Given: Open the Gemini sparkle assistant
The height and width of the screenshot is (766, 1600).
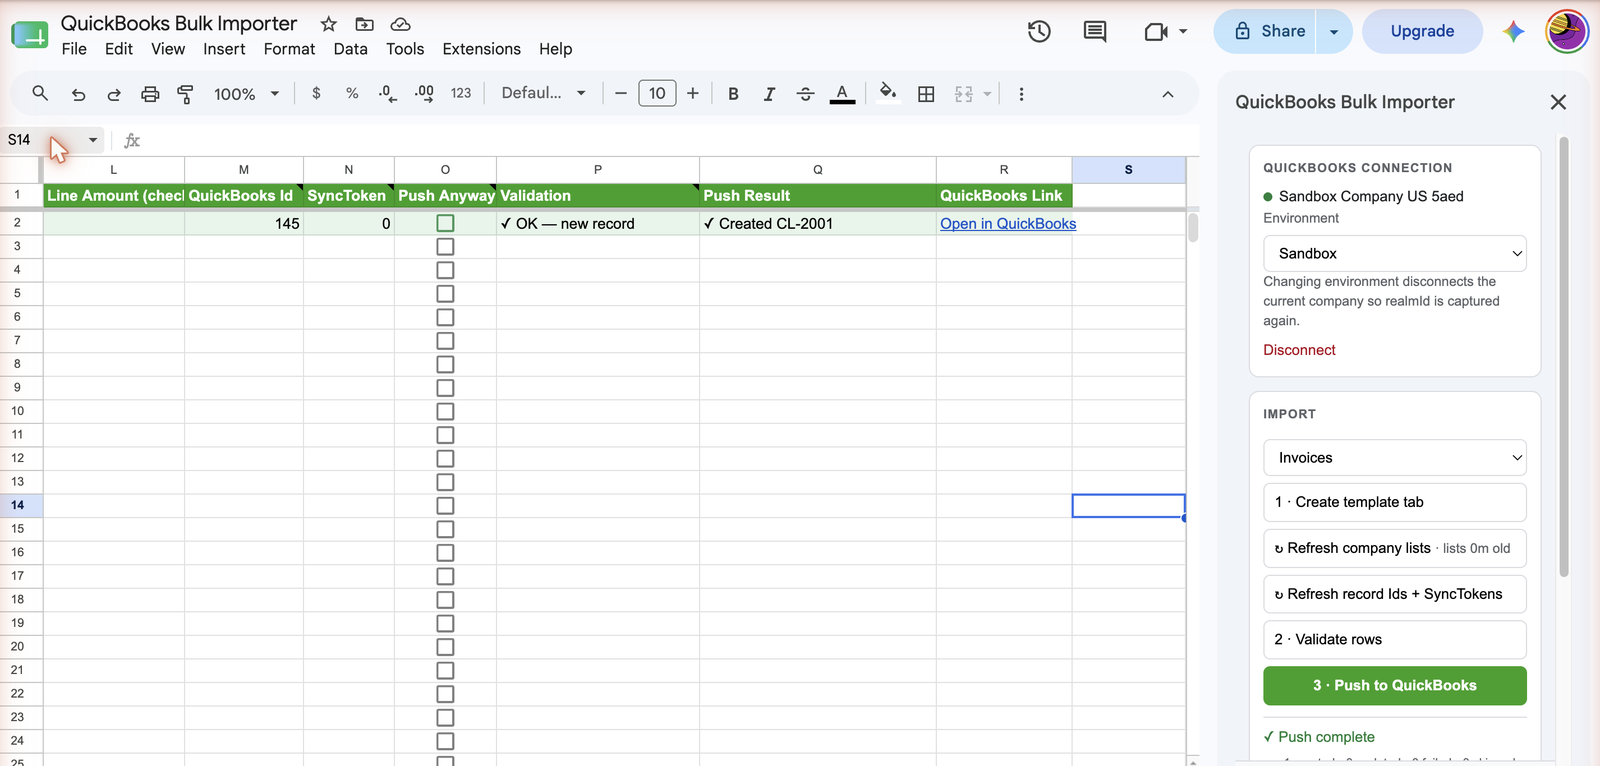Looking at the screenshot, I should [x=1514, y=32].
